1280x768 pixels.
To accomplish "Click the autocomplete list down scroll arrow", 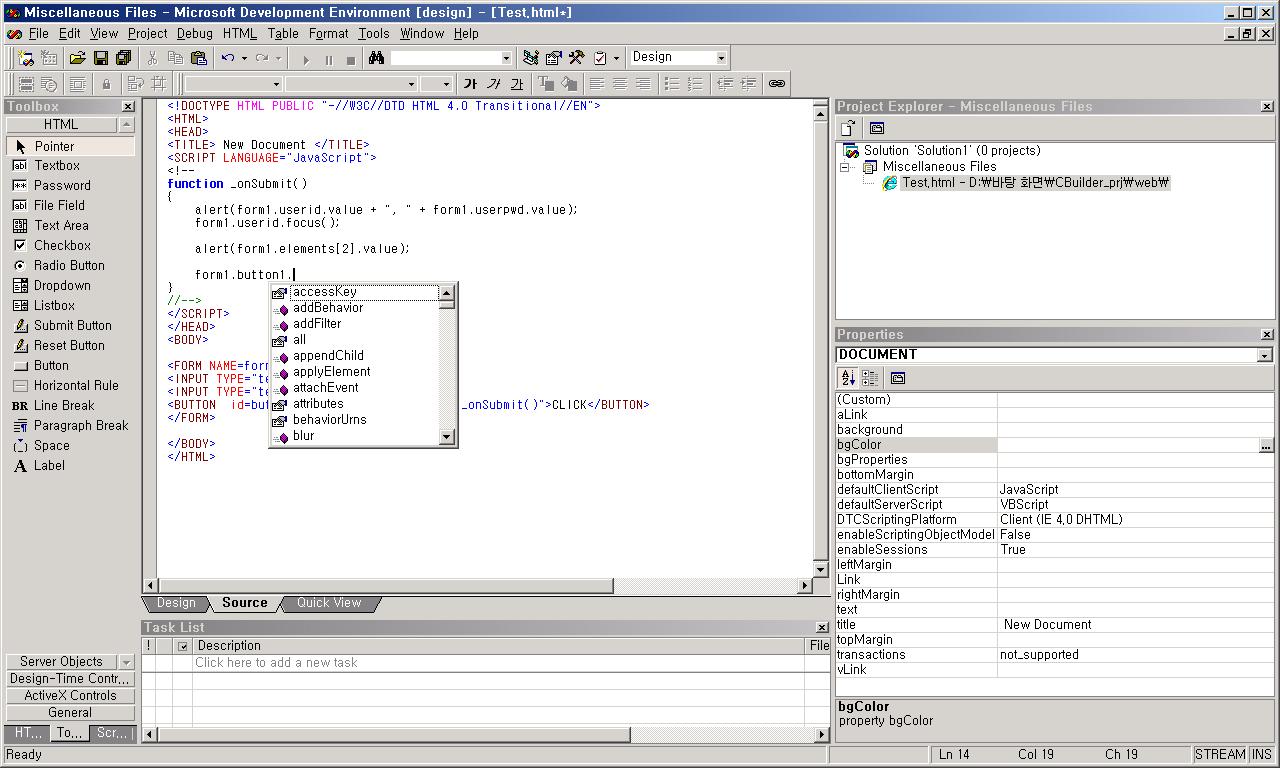I will coord(447,437).
